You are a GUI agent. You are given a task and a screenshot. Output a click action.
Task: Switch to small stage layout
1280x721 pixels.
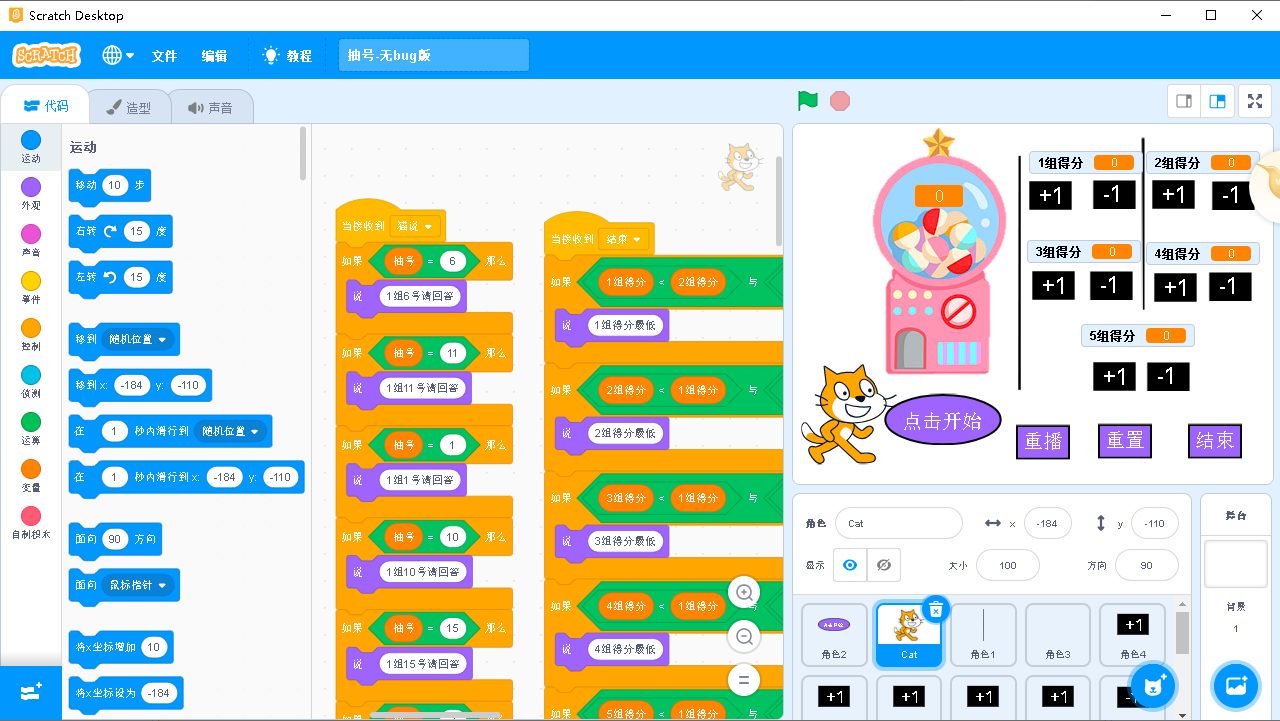[x=1184, y=101]
